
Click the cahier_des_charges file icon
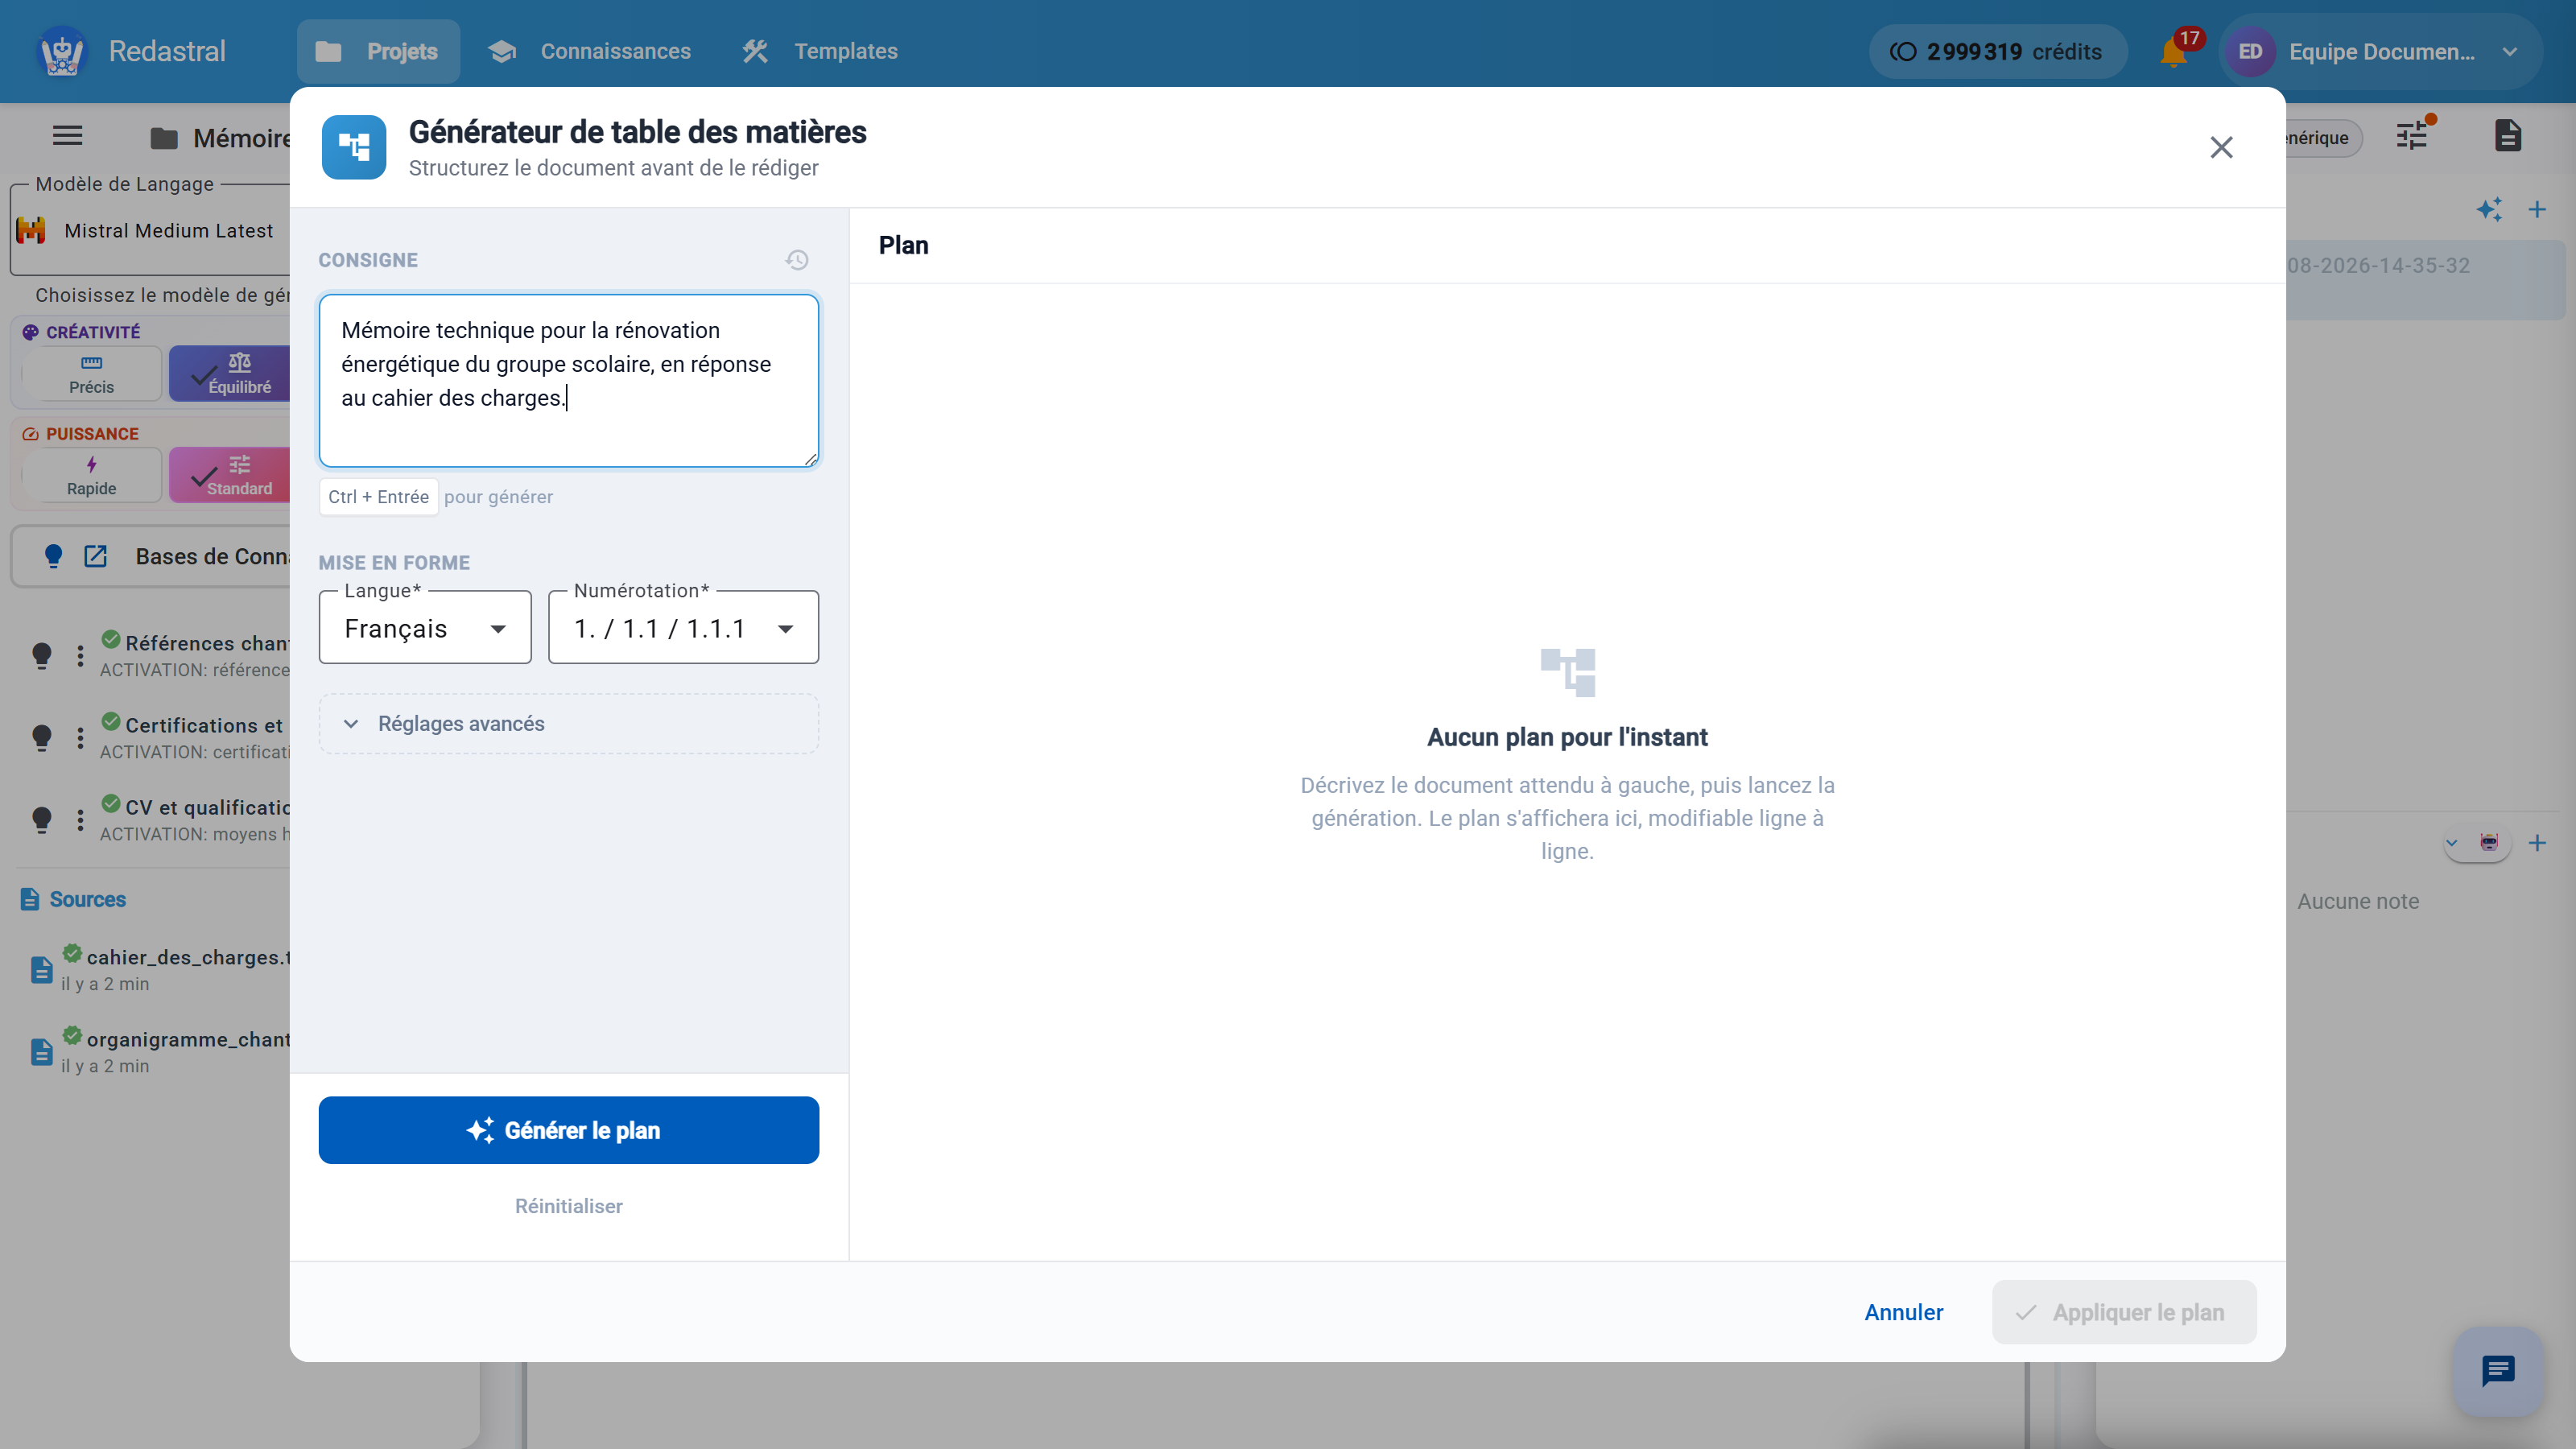[x=42, y=969]
